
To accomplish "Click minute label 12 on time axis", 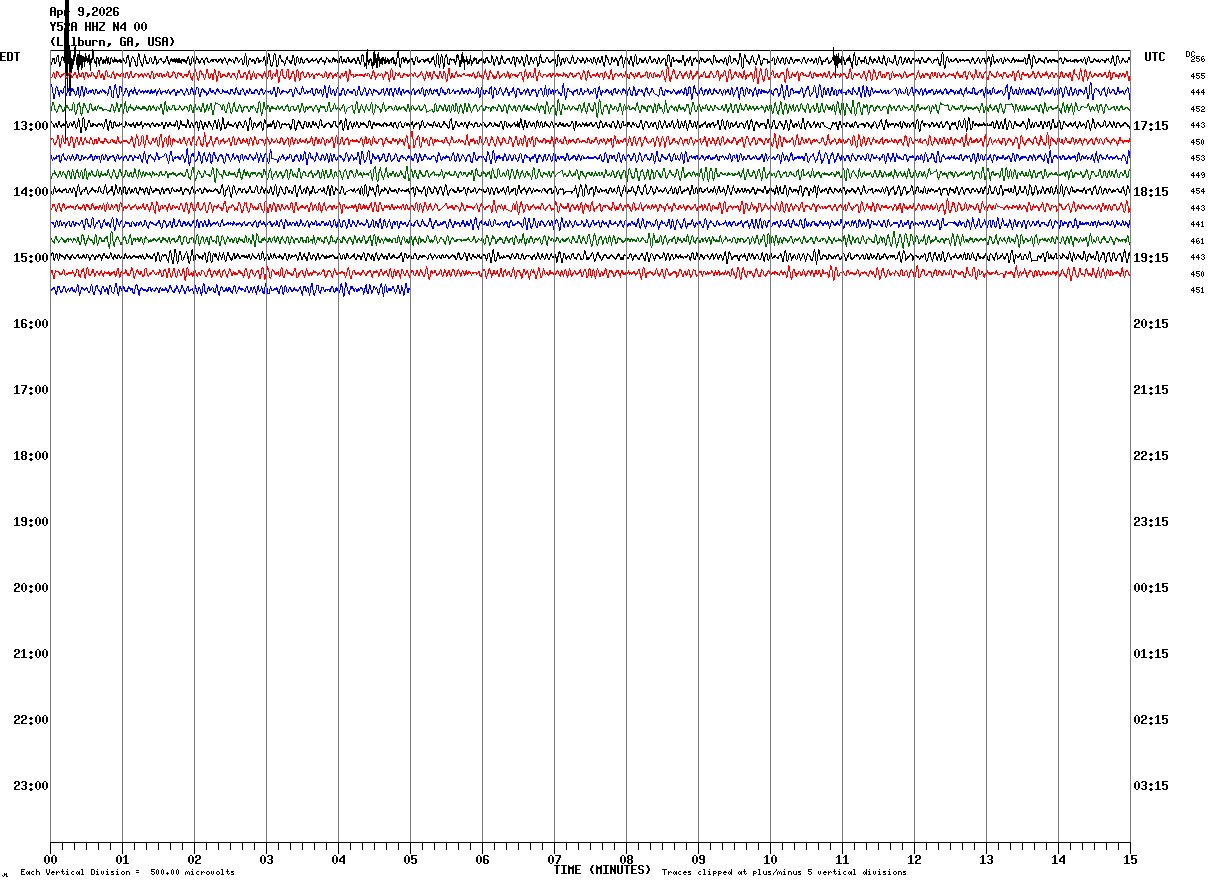I will click(914, 860).
